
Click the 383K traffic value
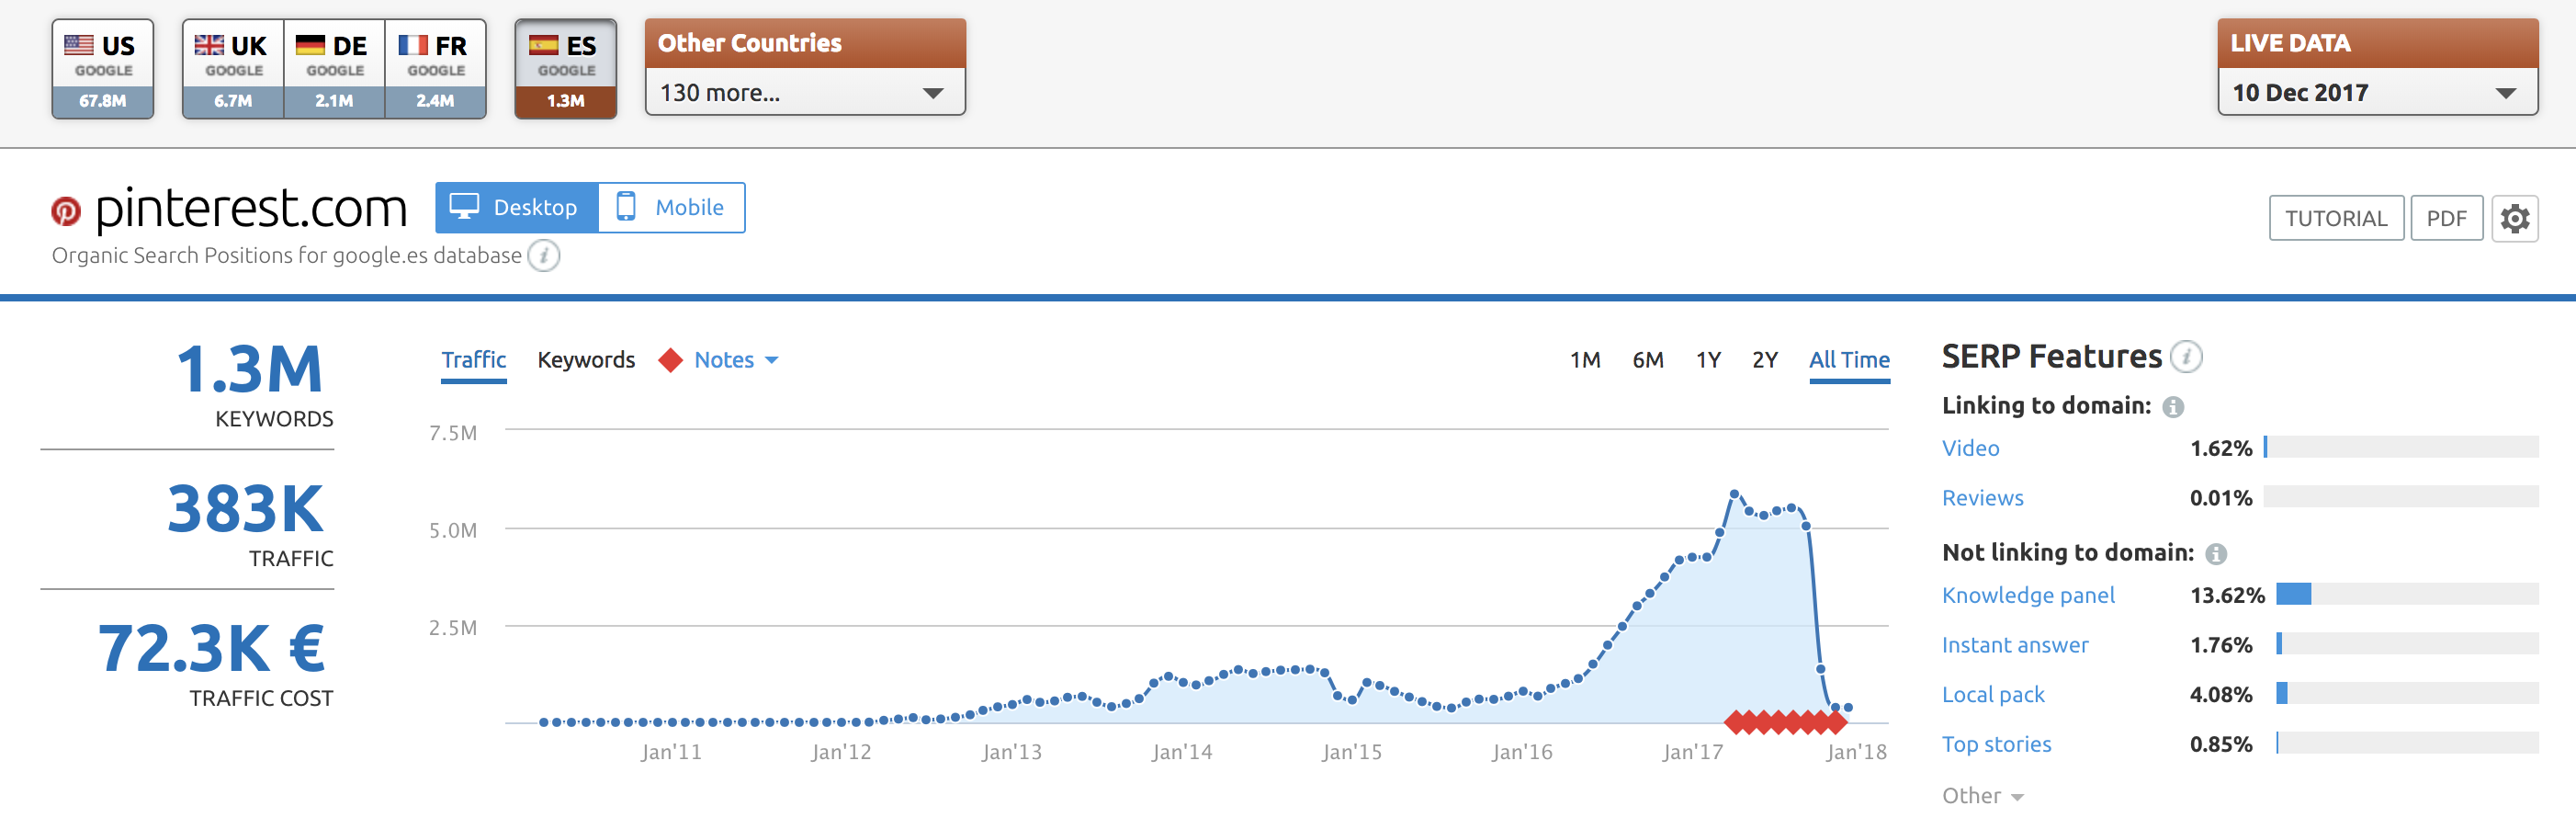tap(246, 509)
